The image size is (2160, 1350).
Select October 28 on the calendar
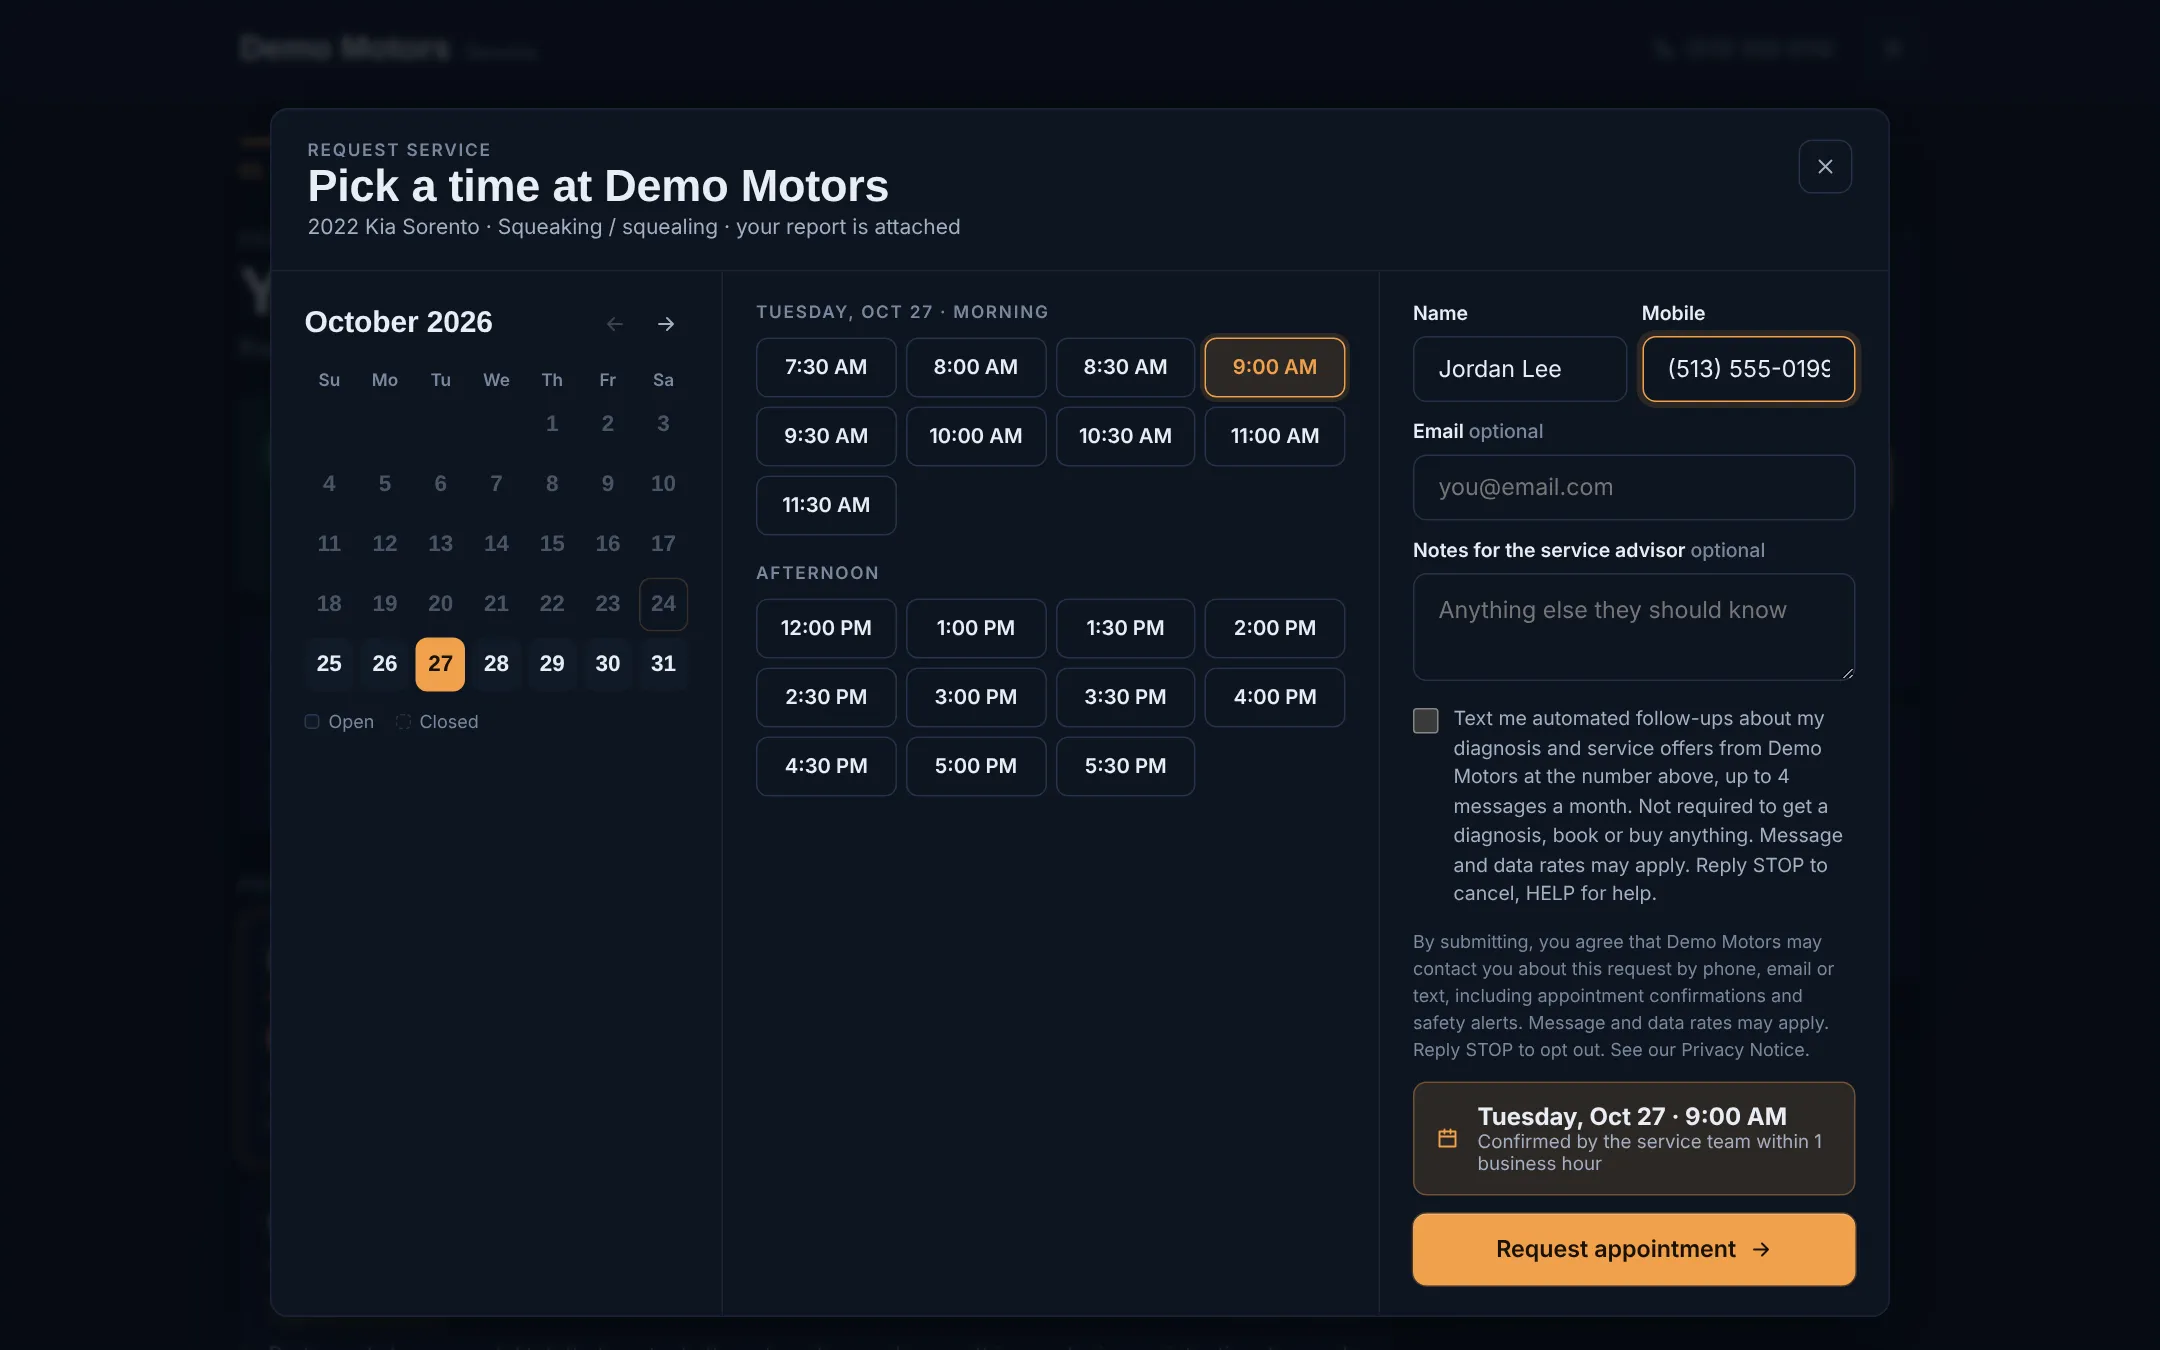pyautogui.click(x=496, y=663)
